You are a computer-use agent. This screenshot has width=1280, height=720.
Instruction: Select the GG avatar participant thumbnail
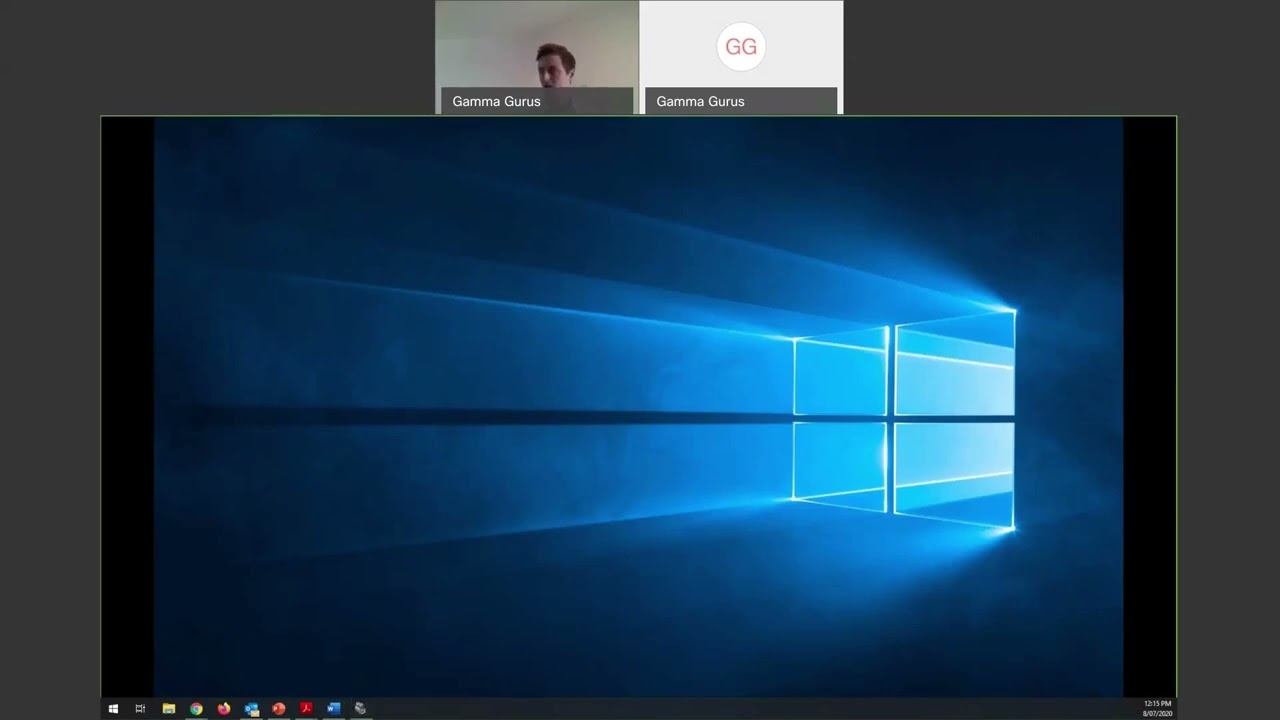[741, 57]
